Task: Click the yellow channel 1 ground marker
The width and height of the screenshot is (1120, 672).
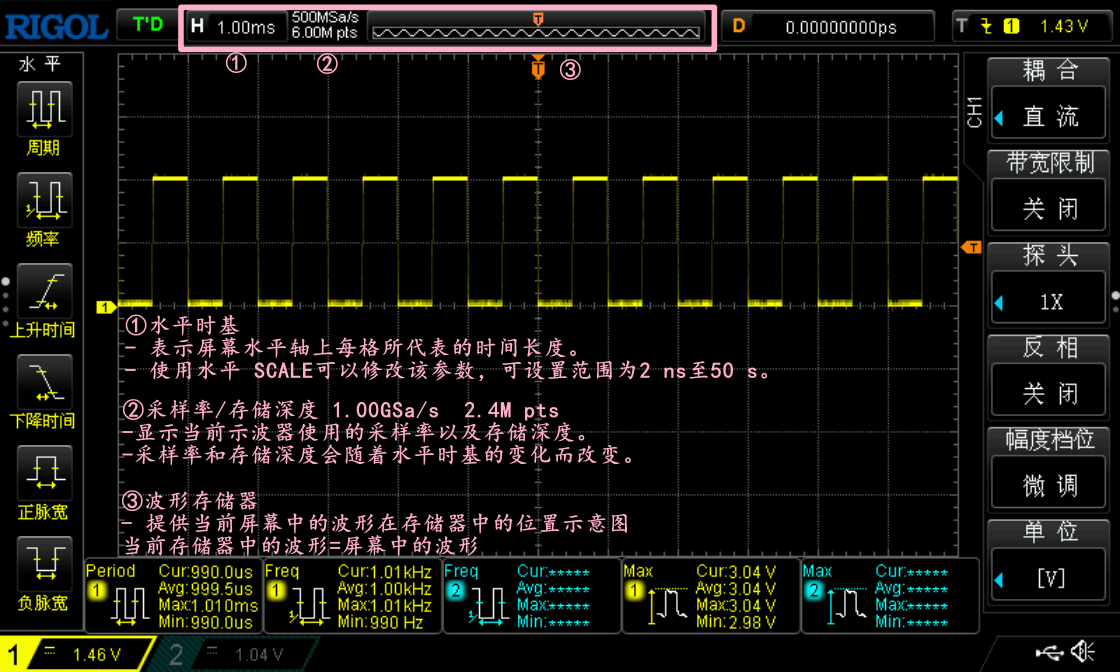Action: click(x=105, y=307)
